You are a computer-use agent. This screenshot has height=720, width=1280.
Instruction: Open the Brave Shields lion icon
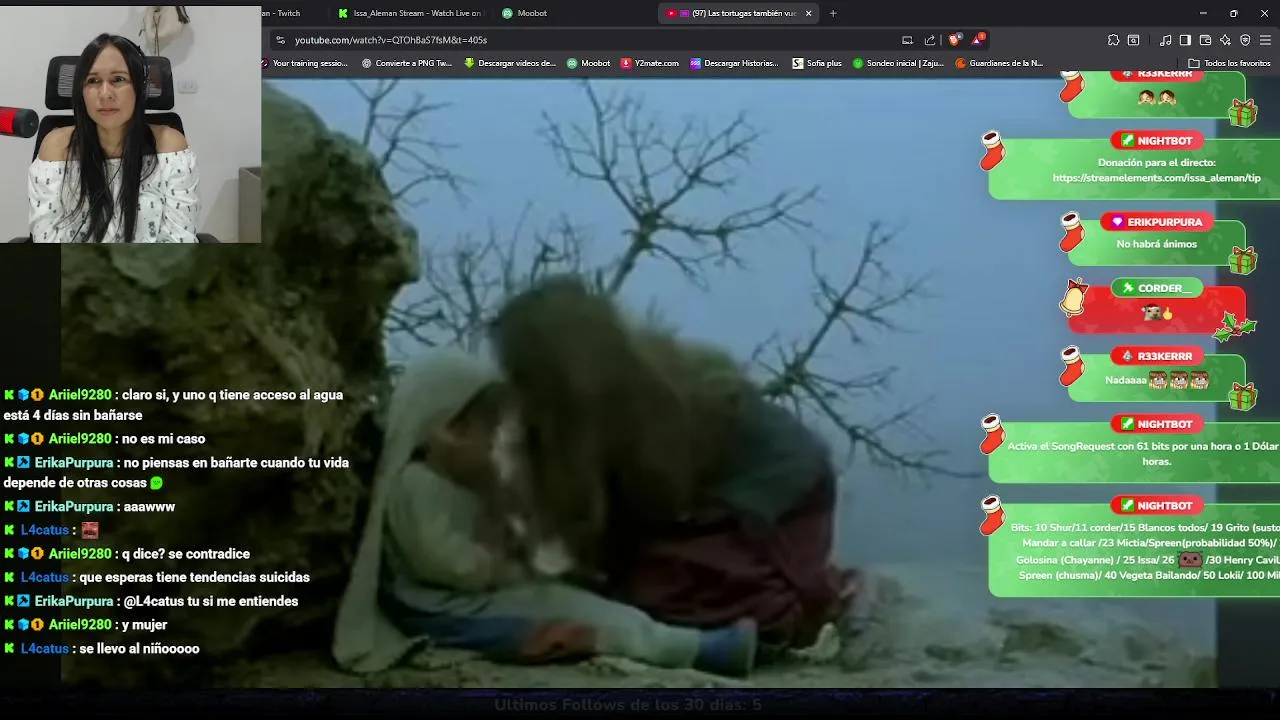click(954, 40)
